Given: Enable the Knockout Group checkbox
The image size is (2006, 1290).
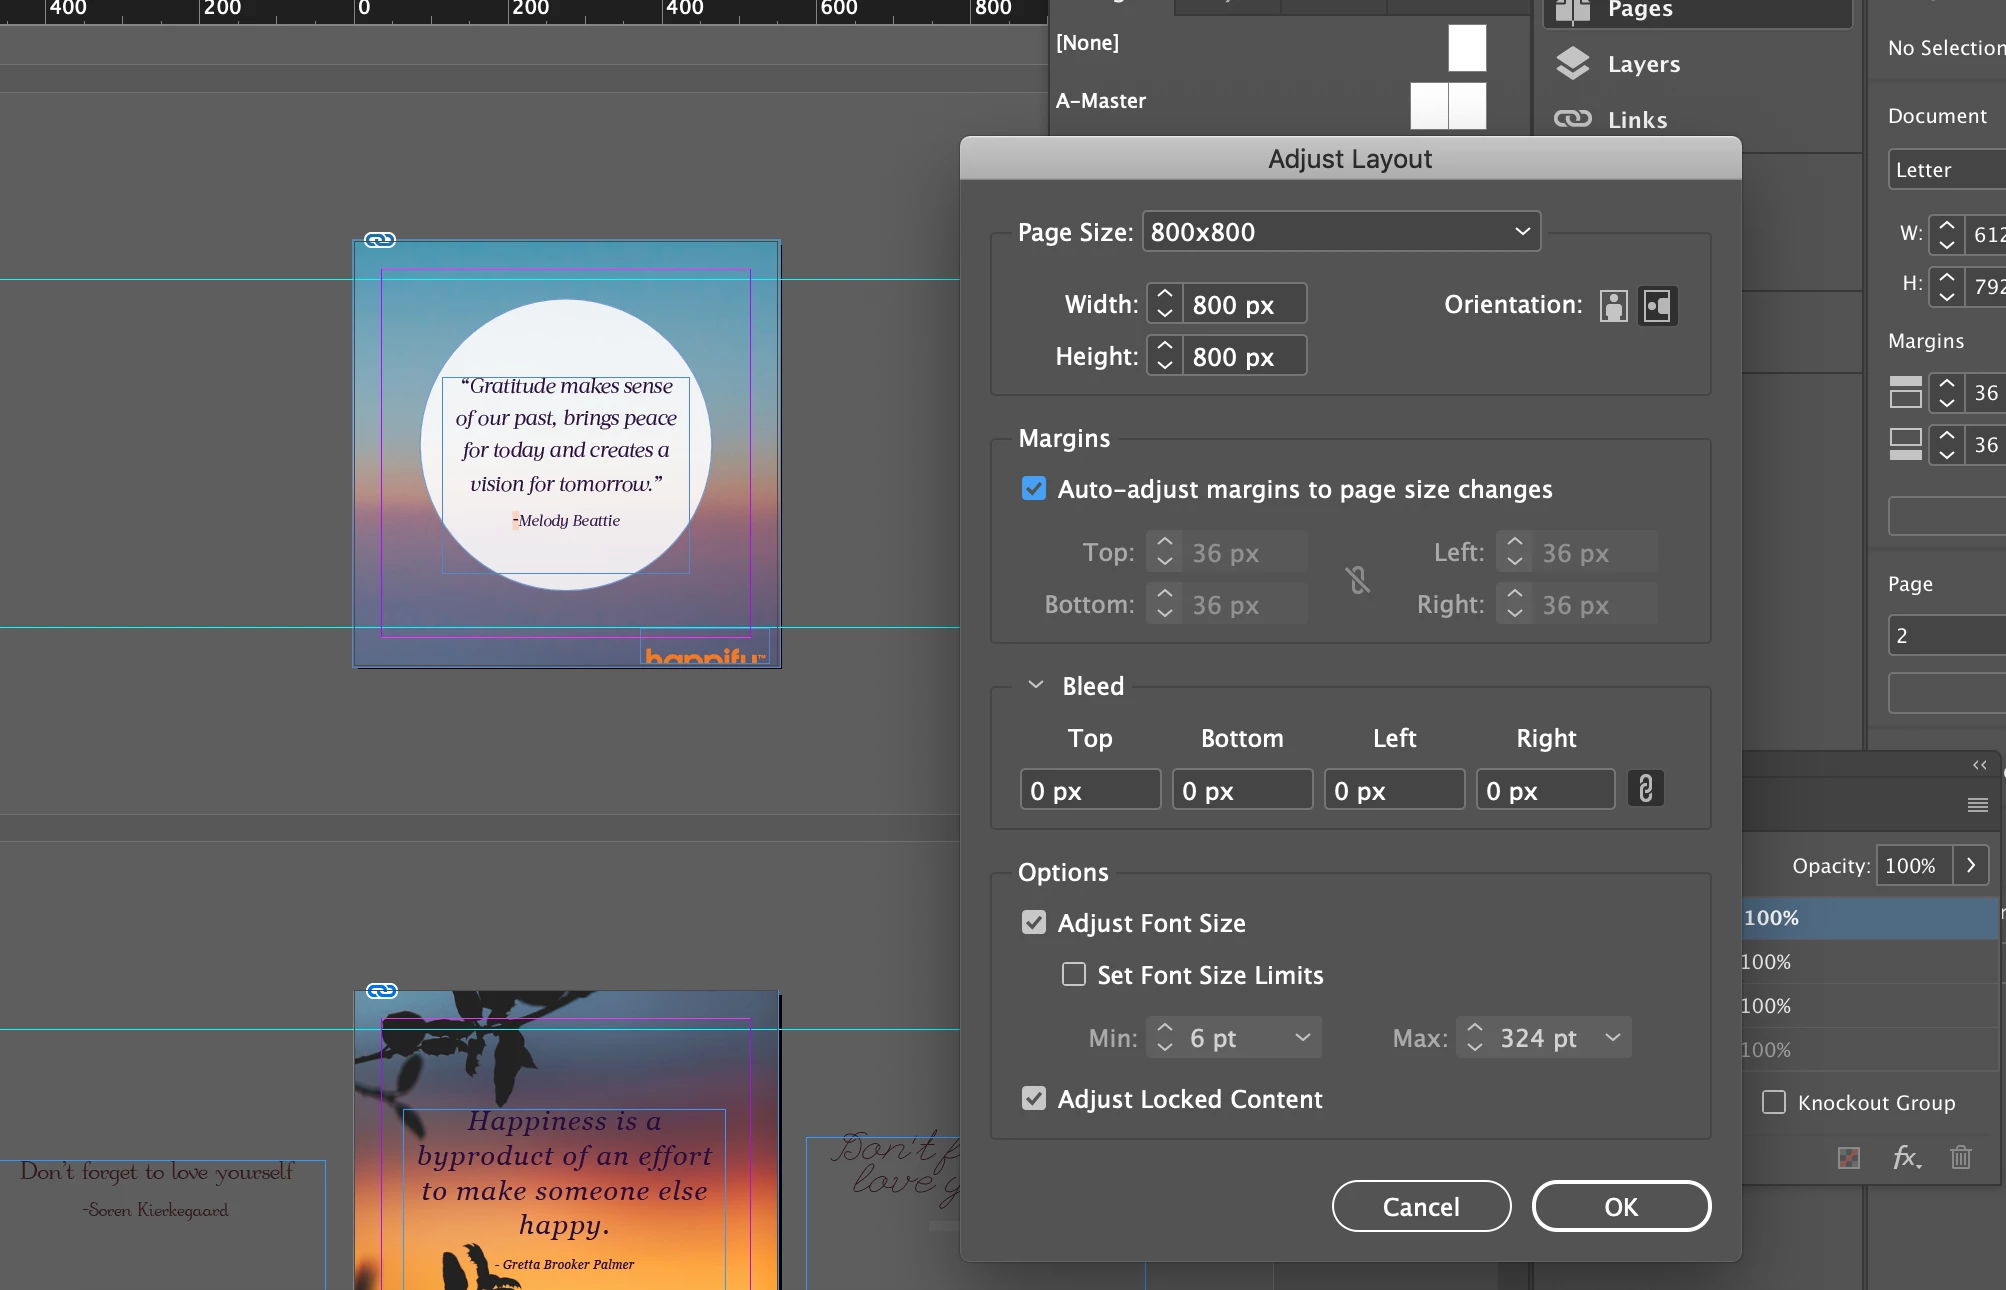Looking at the screenshot, I should click(x=1774, y=1102).
